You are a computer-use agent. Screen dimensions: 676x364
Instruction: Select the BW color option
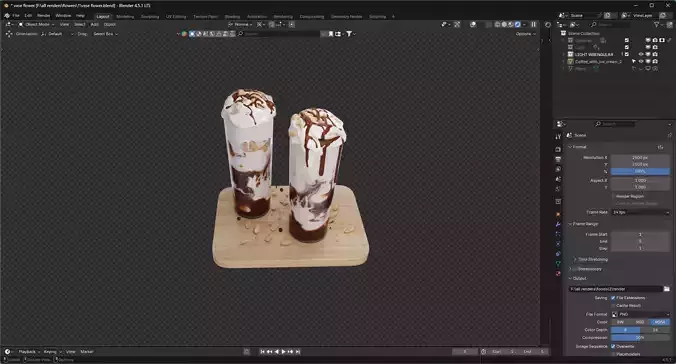pyautogui.click(x=620, y=322)
